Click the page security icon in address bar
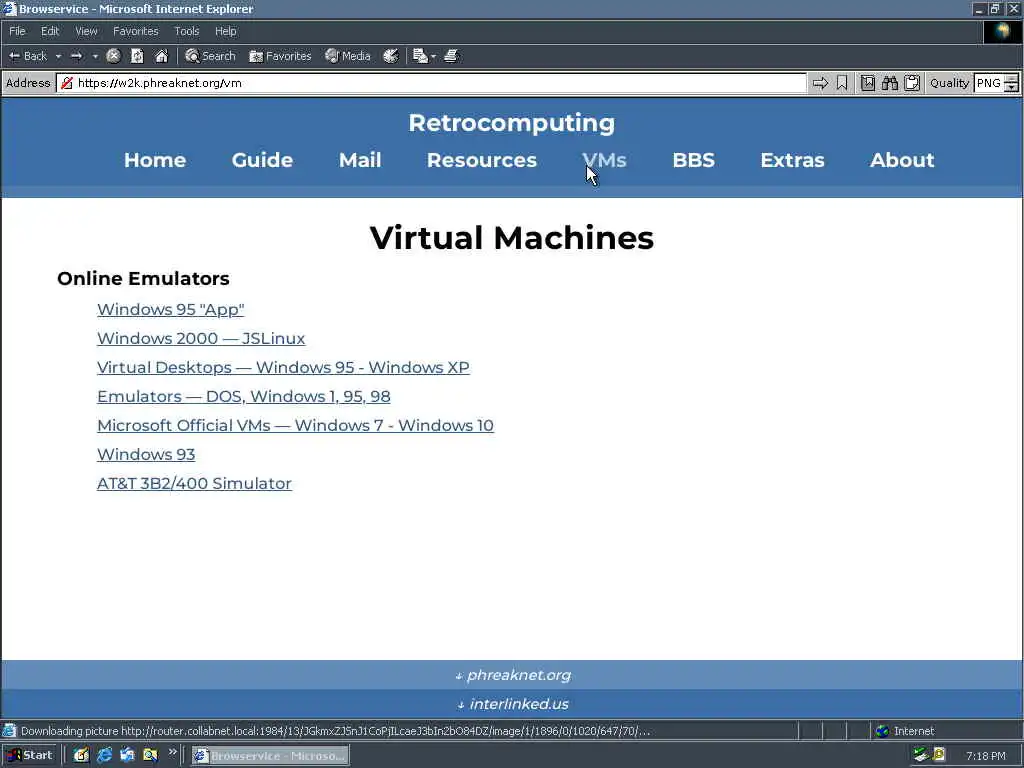The image size is (1024, 768). pyautogui.click(x=67, y=83)
